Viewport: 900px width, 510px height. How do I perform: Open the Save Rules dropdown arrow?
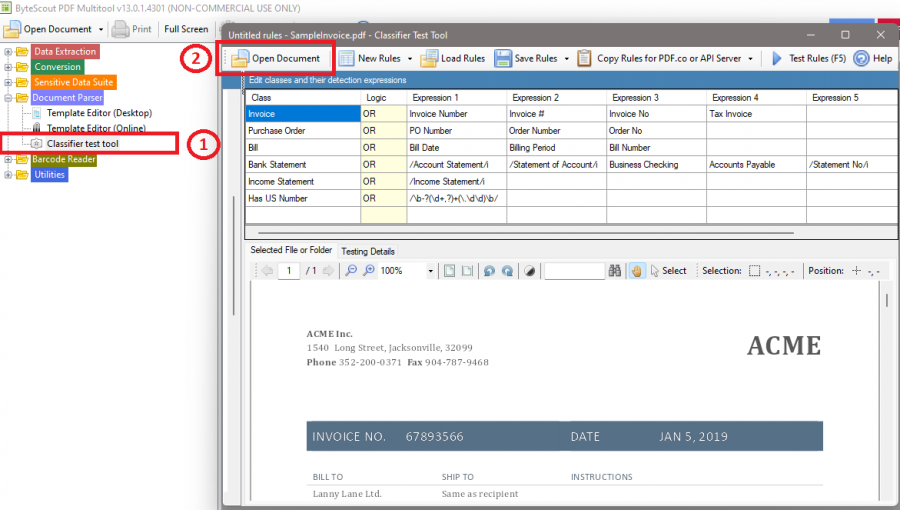[x=567, y=59]
